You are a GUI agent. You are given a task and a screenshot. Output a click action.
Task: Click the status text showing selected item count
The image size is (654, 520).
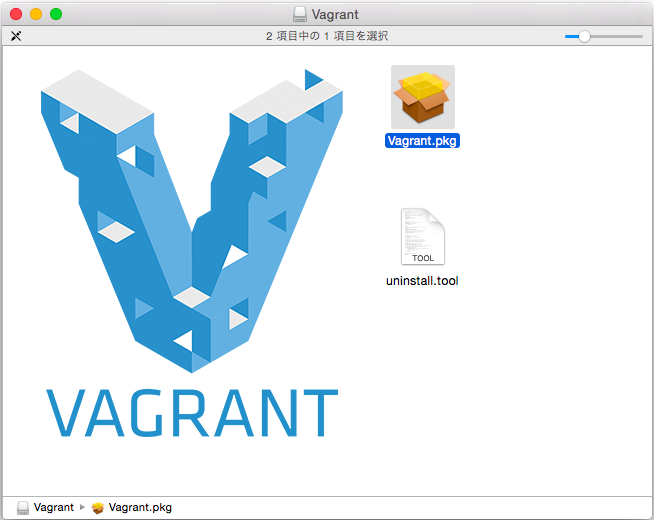(x=327, y=36)
